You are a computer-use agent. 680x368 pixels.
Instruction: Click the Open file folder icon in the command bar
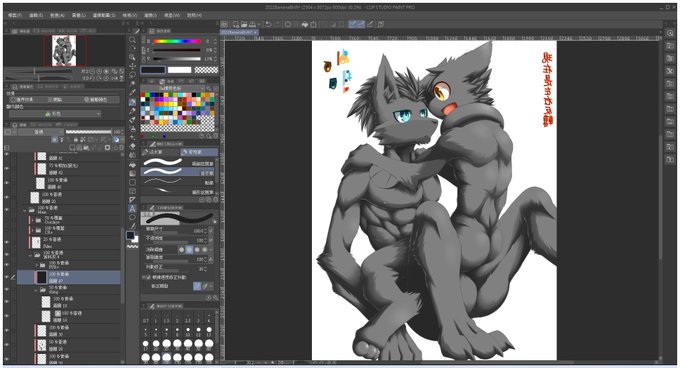coord(244,24)
